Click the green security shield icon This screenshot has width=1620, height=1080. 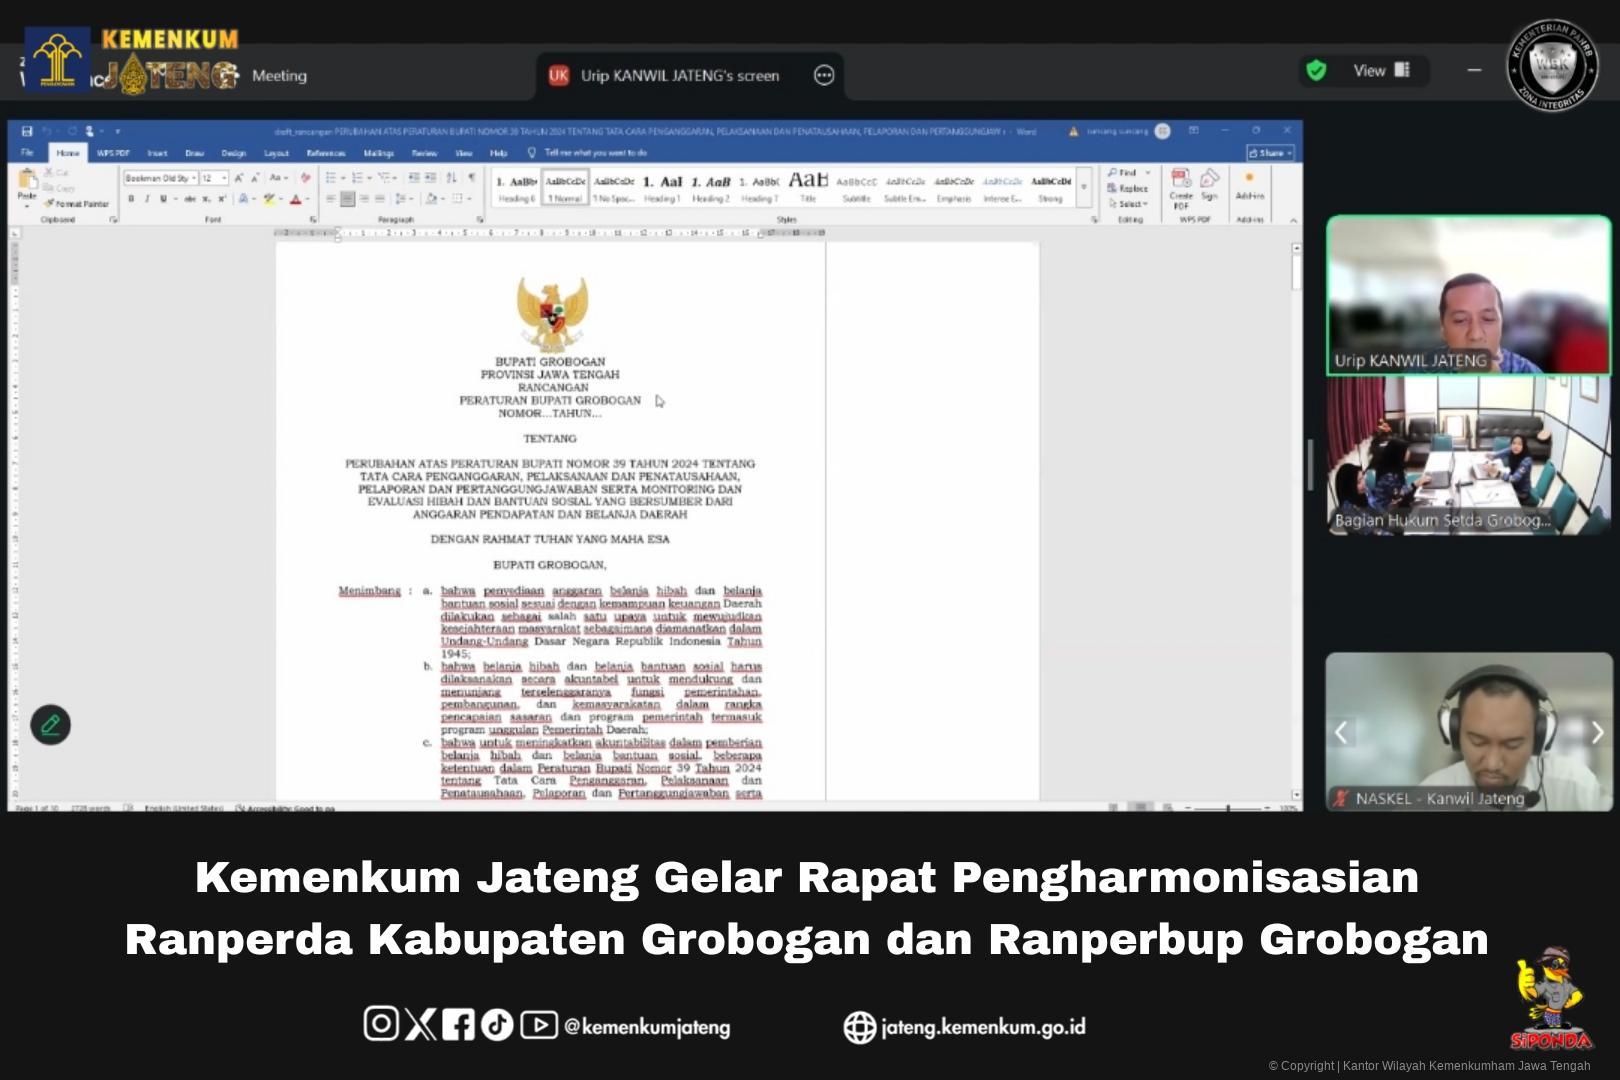tap(1316, 70)
